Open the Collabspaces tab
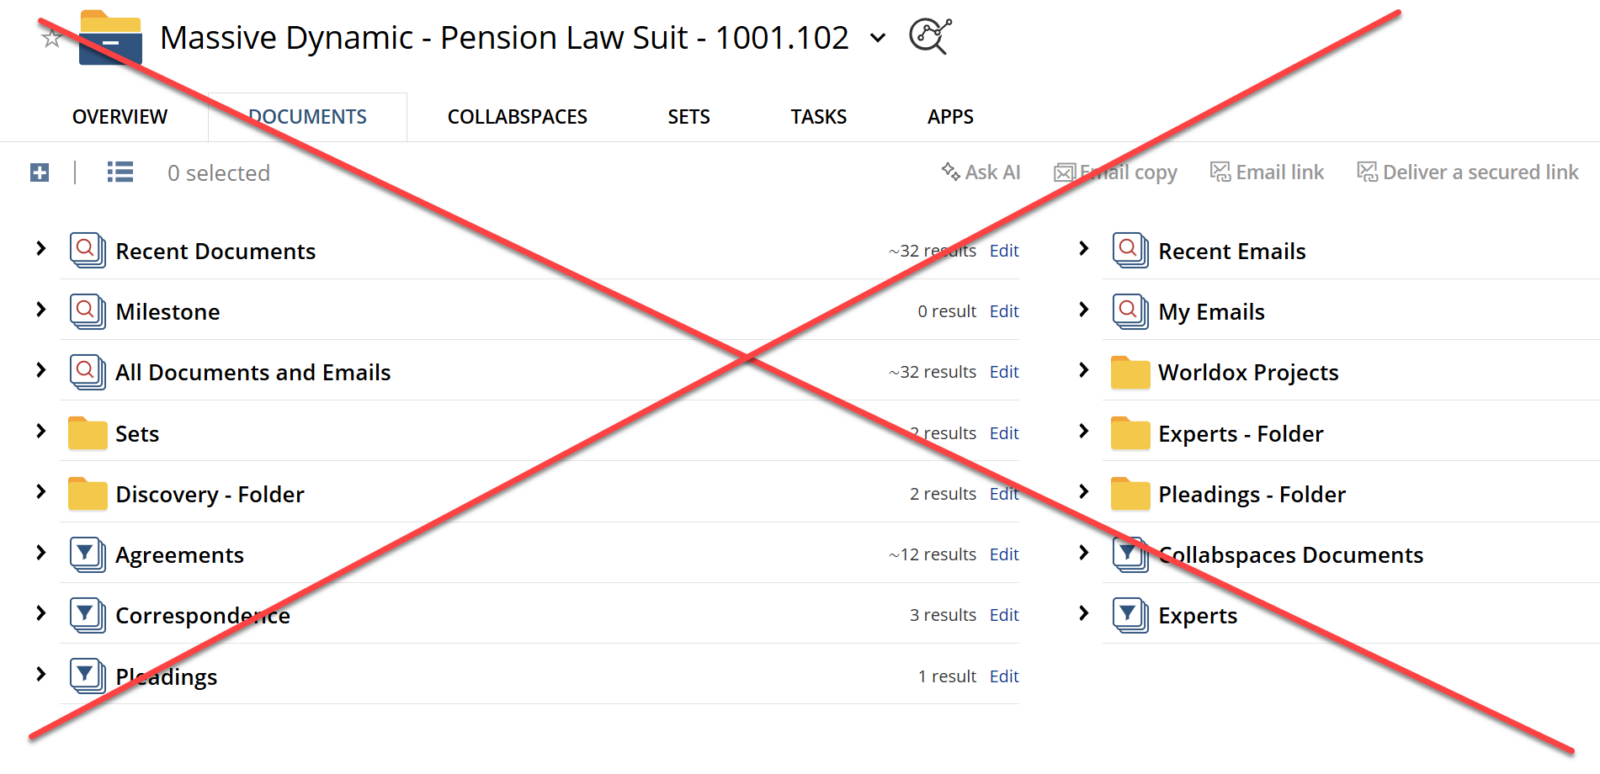Screen dimensions: 1600x774 pos(517,117)
